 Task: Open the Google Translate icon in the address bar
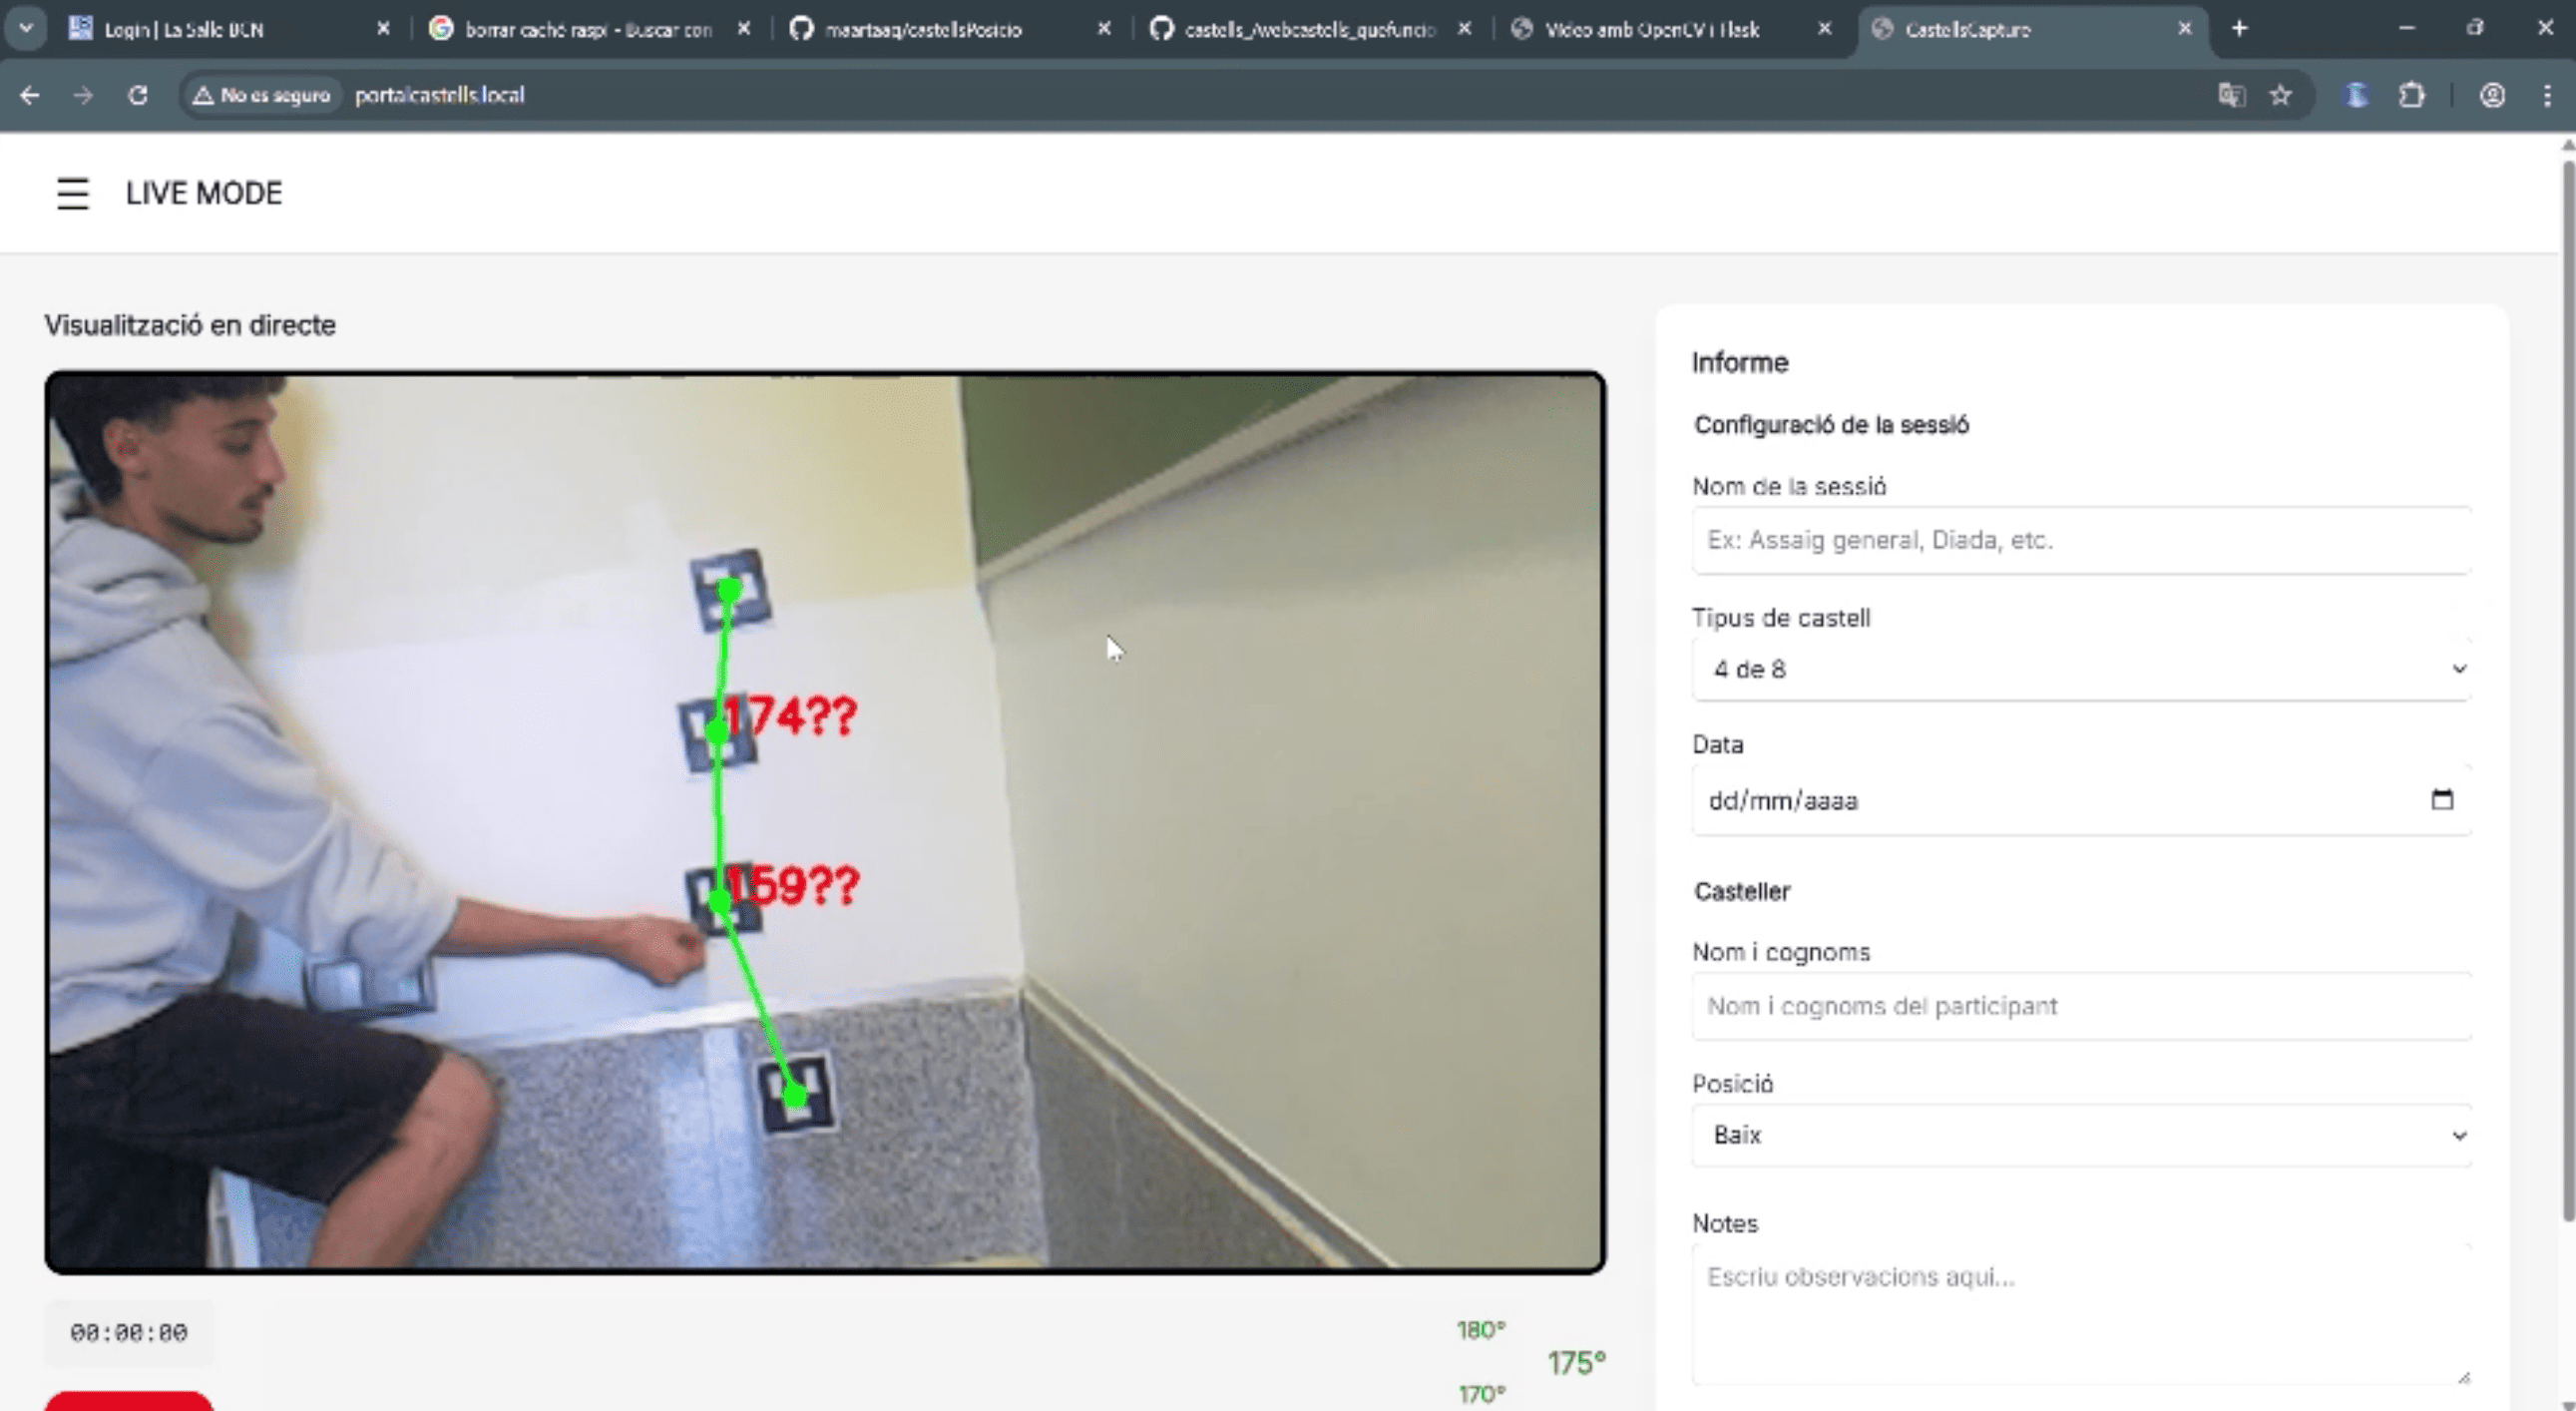click(x=2230, y=95)
